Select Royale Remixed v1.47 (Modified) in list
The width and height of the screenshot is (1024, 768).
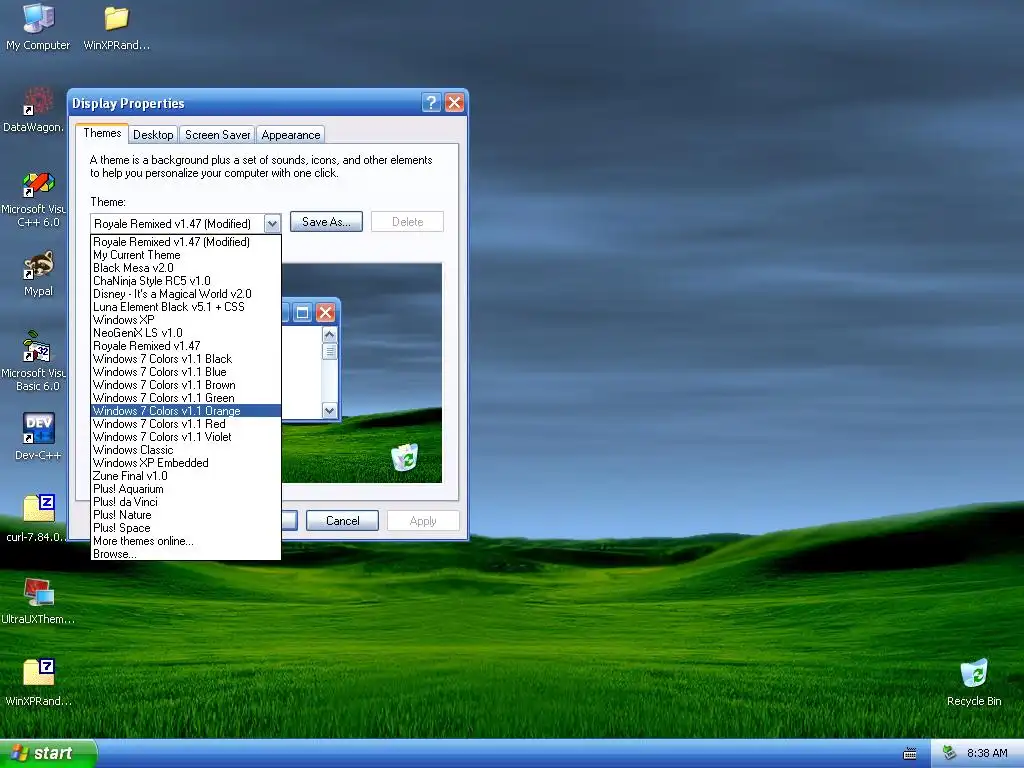[185, 242]
